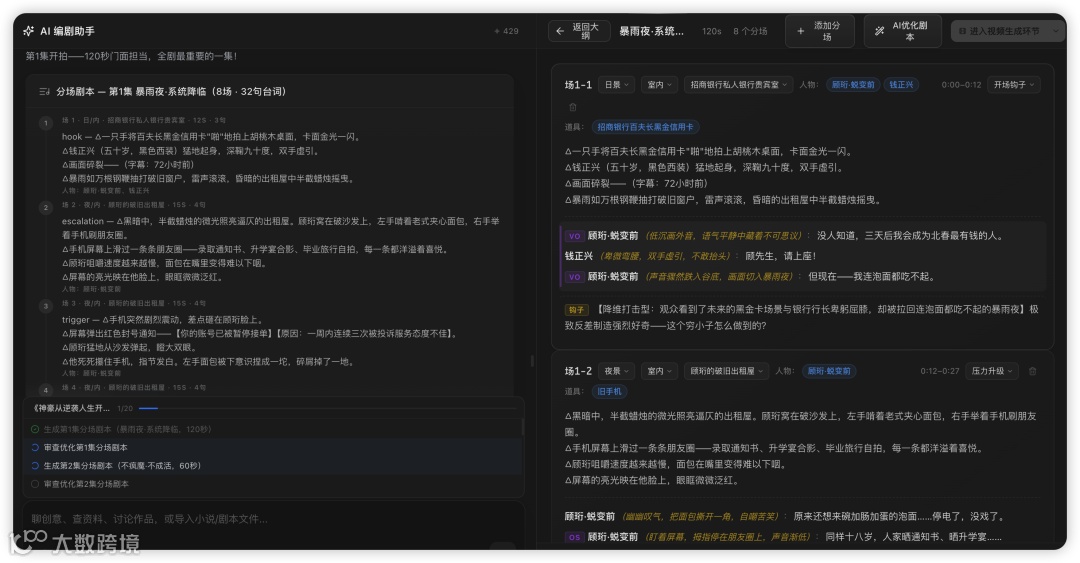Viewport: 1080px width, 563px height.
Task: Select task 生成第1集分场剧本
Action: [x=274, y=429]
